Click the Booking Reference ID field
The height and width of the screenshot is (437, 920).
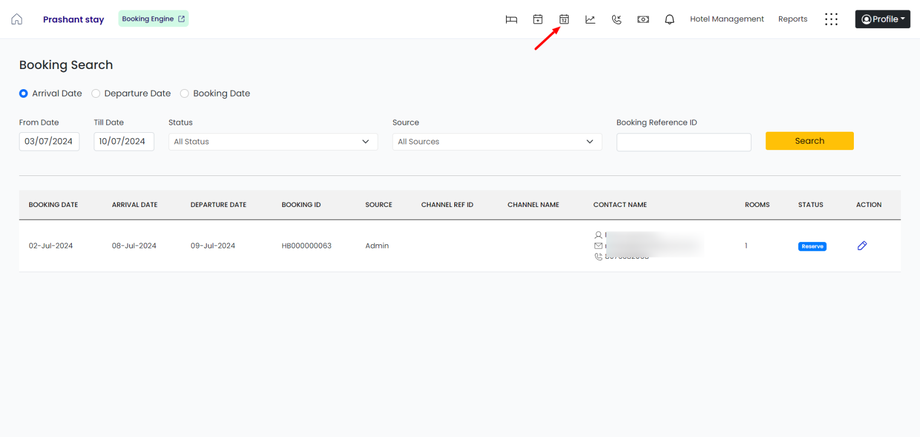coord(683,142)
